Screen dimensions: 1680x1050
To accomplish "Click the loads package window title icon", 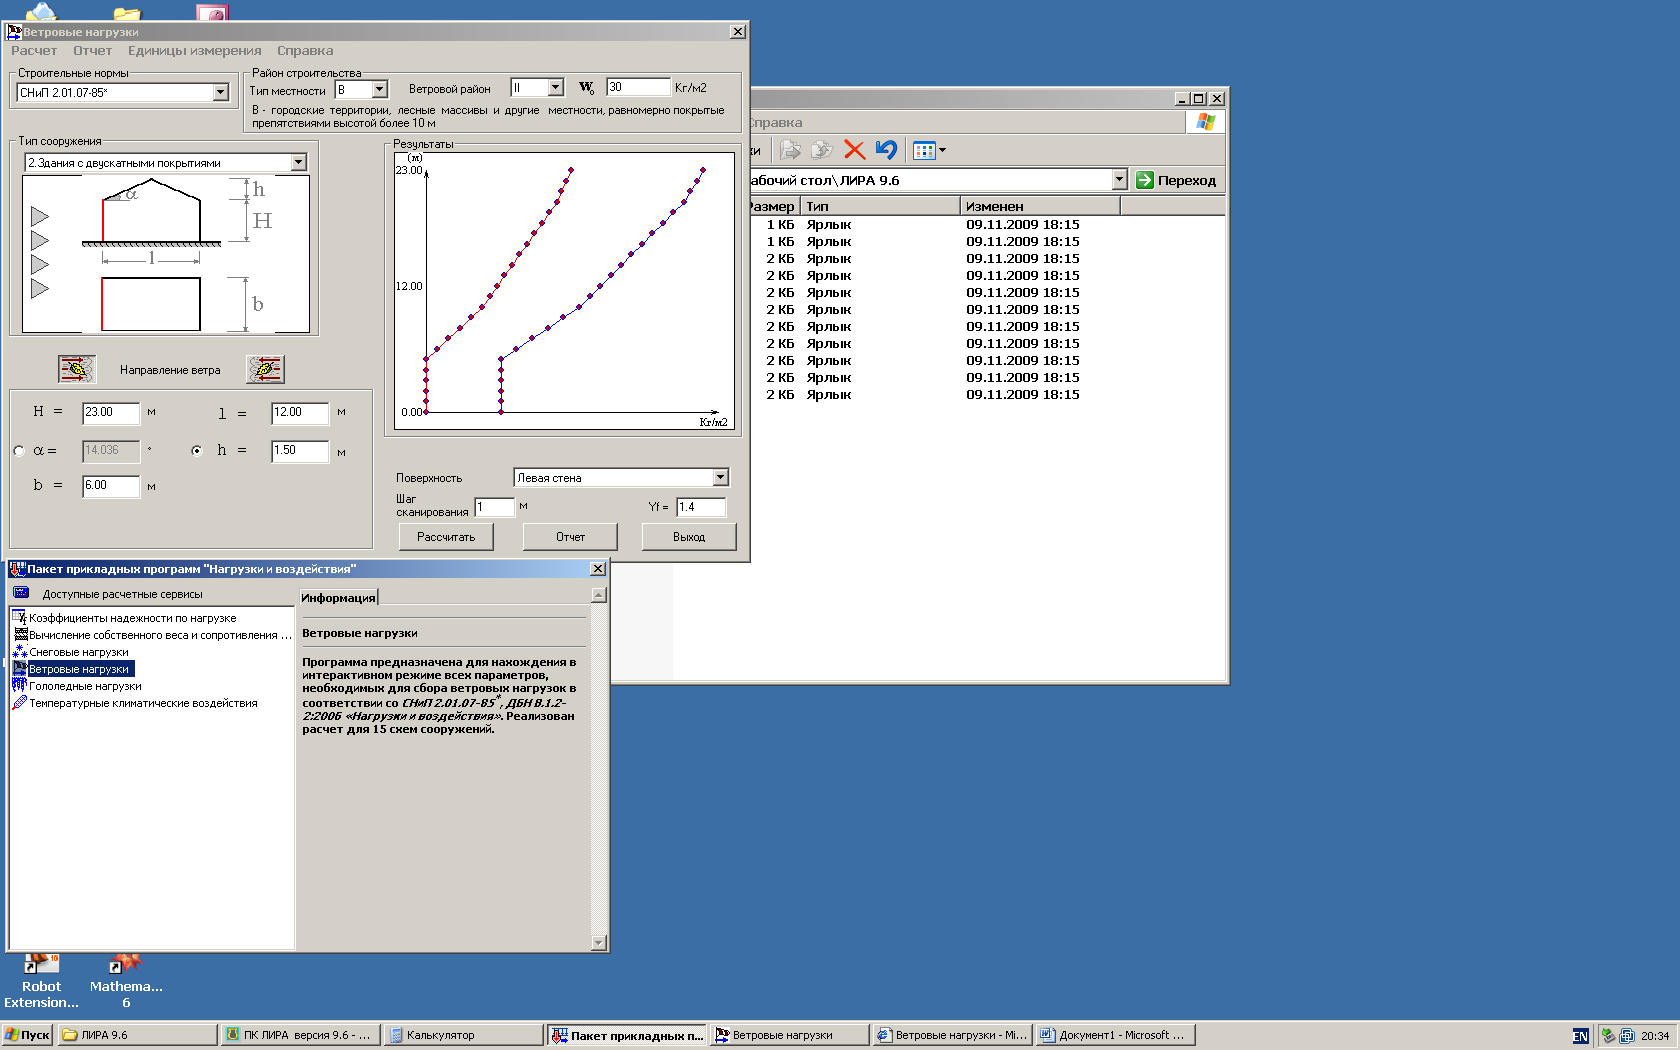I will coord(18,569).
